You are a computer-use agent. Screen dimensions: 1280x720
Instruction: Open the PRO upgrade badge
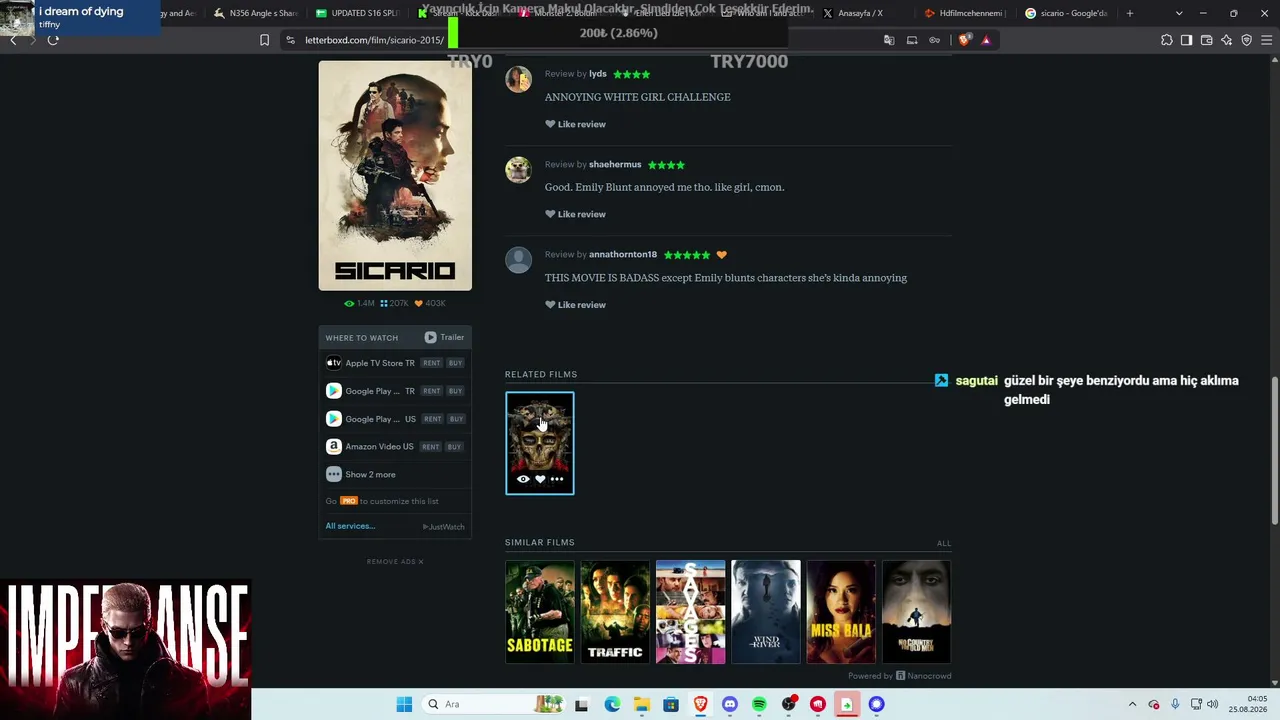click(349, 501)
